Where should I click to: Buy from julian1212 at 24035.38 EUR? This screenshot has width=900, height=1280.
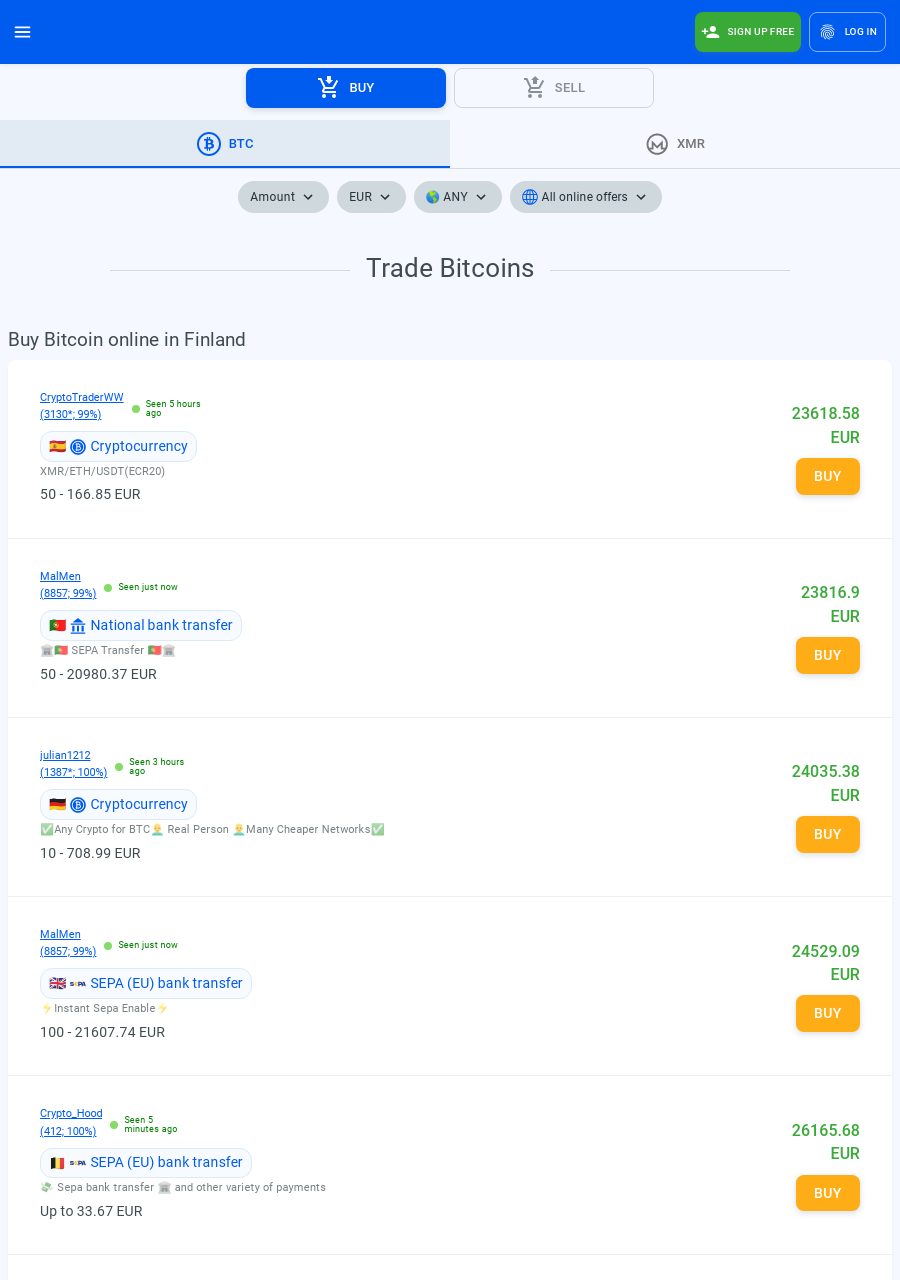827,834
